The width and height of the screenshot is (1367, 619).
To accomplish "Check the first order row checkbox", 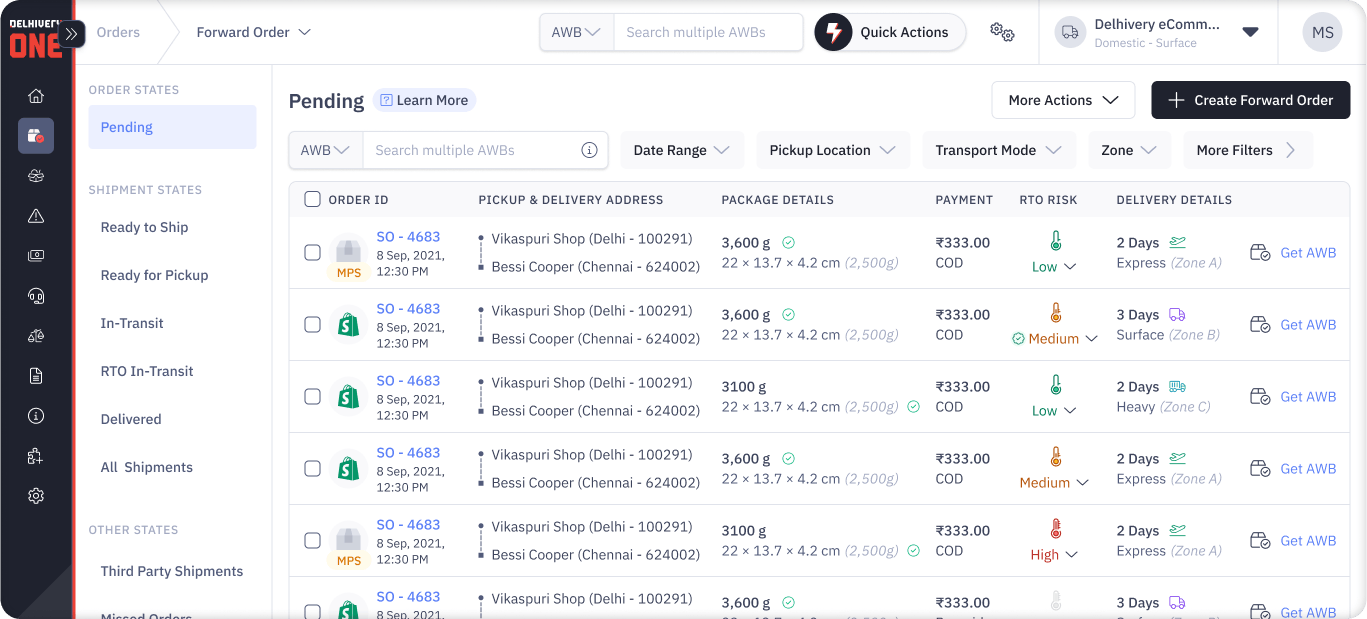I will tap(312, 253).
